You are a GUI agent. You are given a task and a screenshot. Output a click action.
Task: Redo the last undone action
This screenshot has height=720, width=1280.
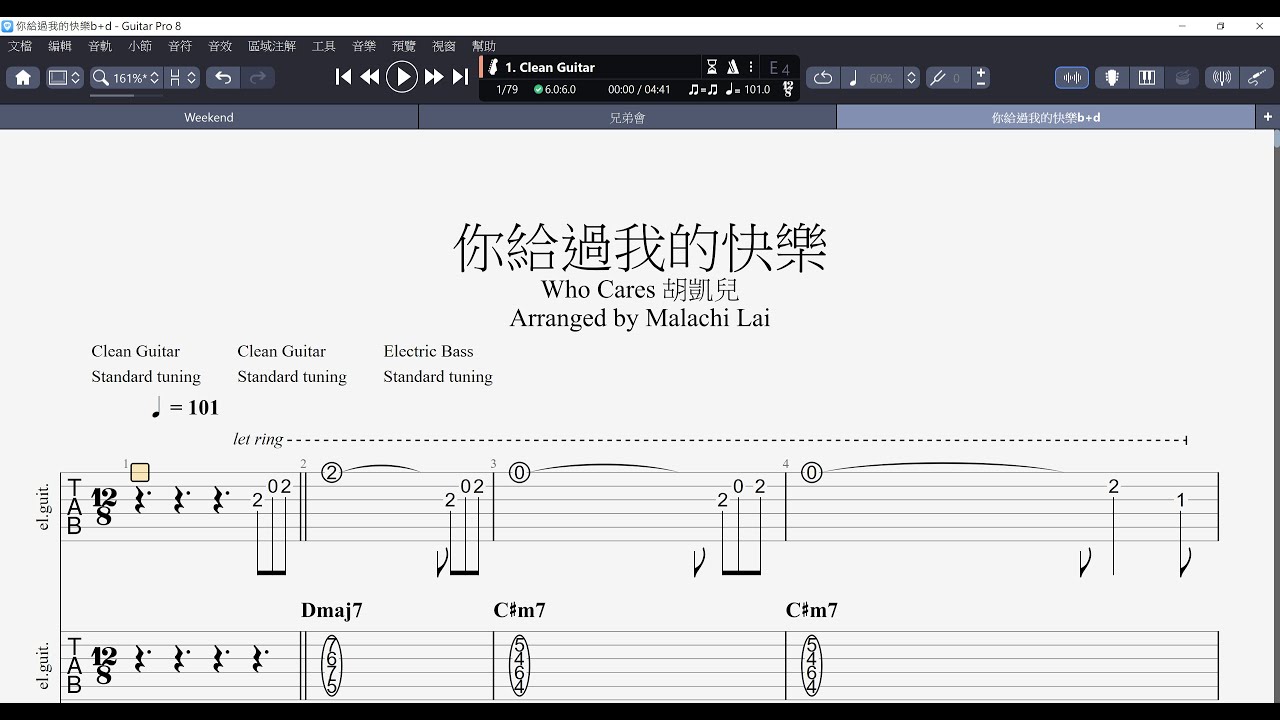pos(258,78)
